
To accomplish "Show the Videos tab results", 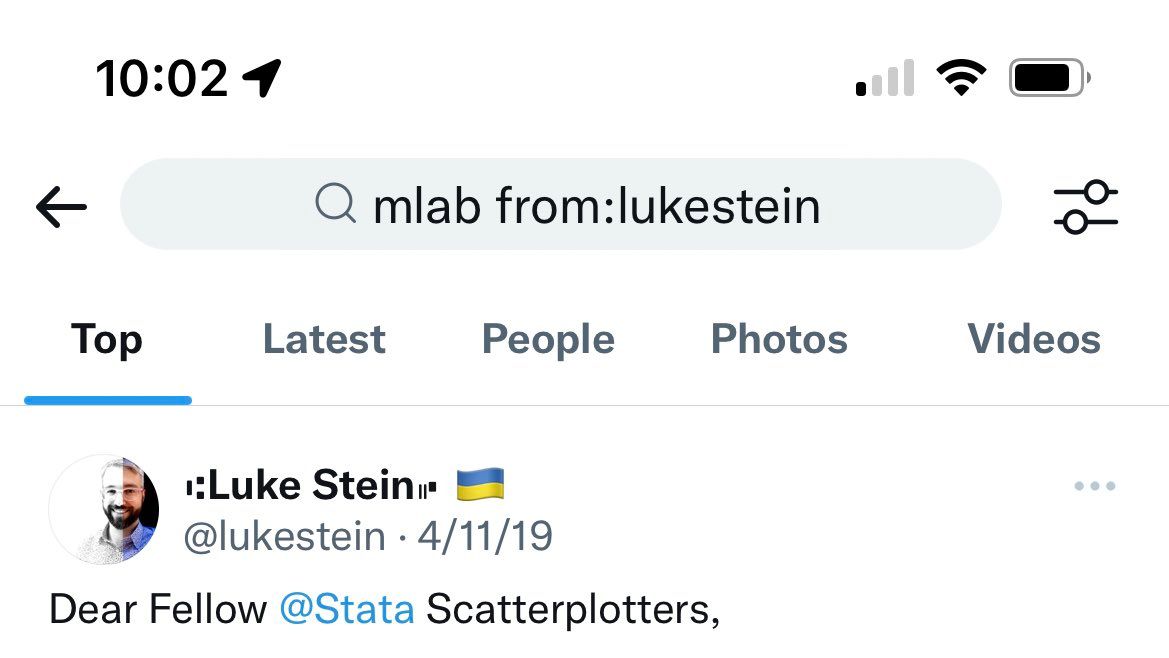I will [x=1034, y=340].
